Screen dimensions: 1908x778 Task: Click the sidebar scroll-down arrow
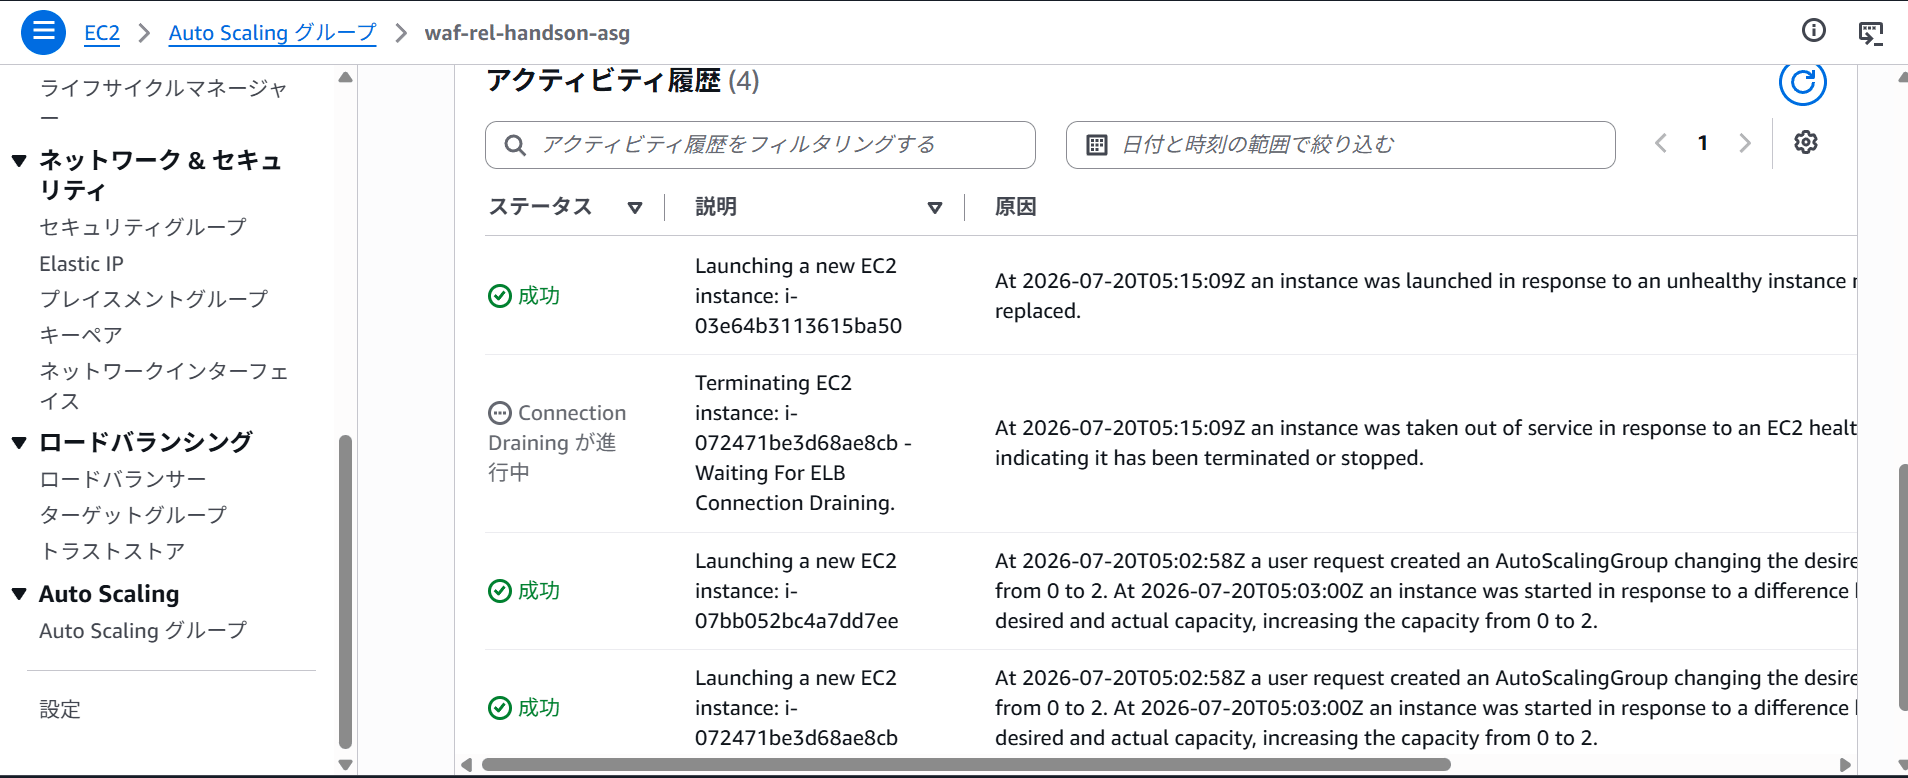point(346,765)
